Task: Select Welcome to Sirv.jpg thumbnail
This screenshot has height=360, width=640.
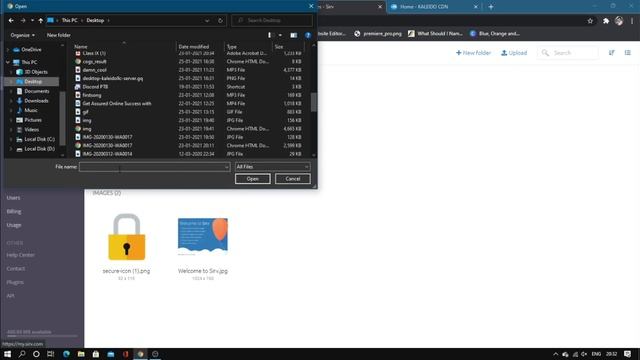Action: (203, 237)
